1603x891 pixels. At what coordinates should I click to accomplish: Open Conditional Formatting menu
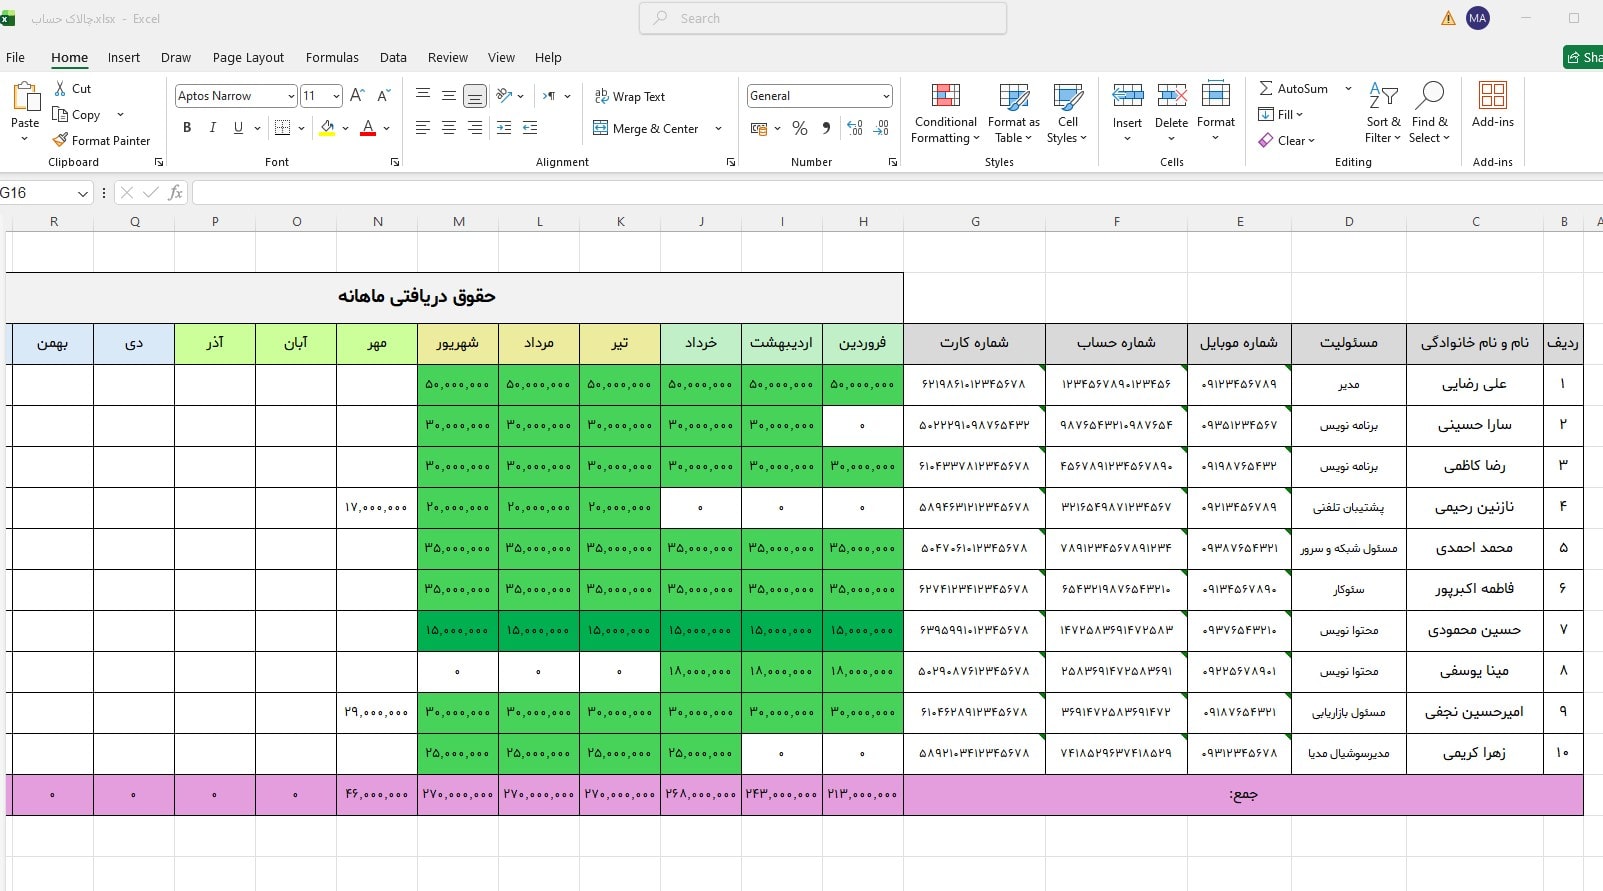tap(945, 113)
